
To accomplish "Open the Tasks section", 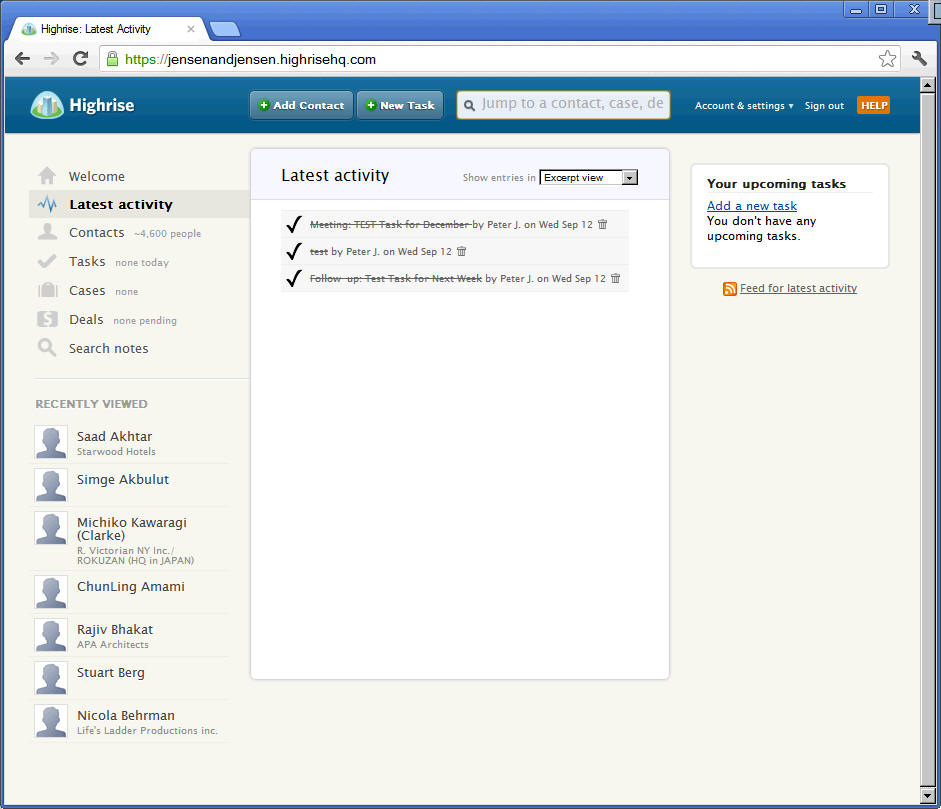I will (87, 262).
